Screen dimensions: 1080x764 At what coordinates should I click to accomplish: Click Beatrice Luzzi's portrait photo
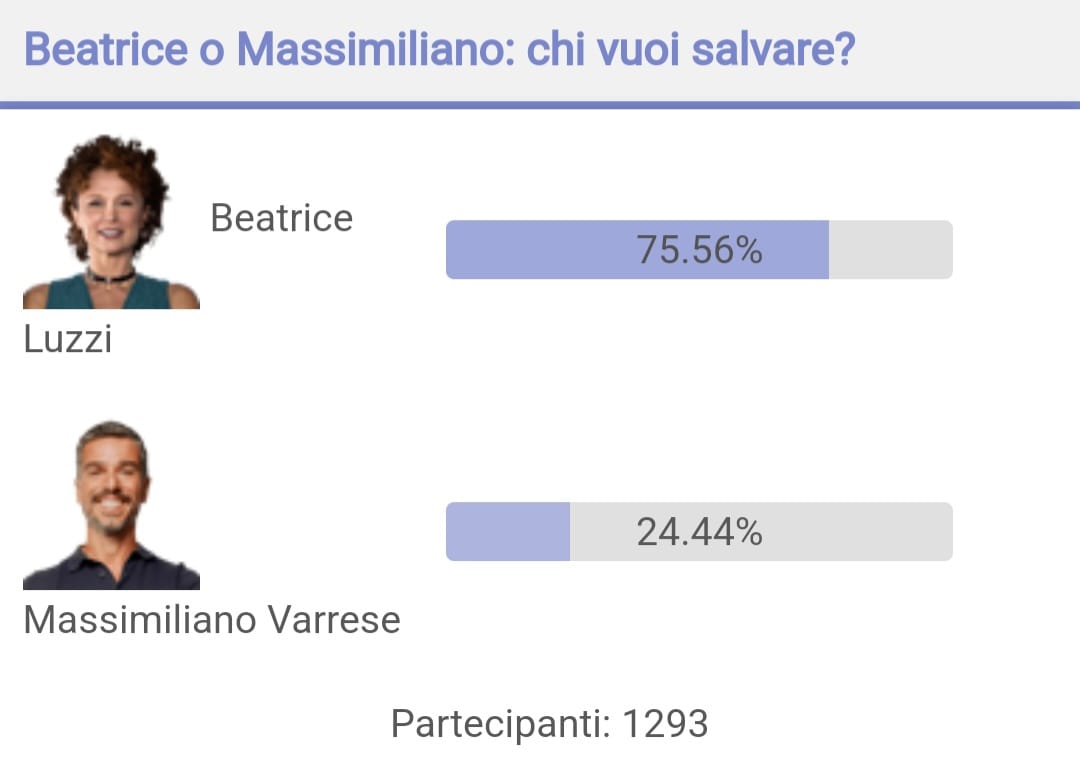click(x=112, y=221)
